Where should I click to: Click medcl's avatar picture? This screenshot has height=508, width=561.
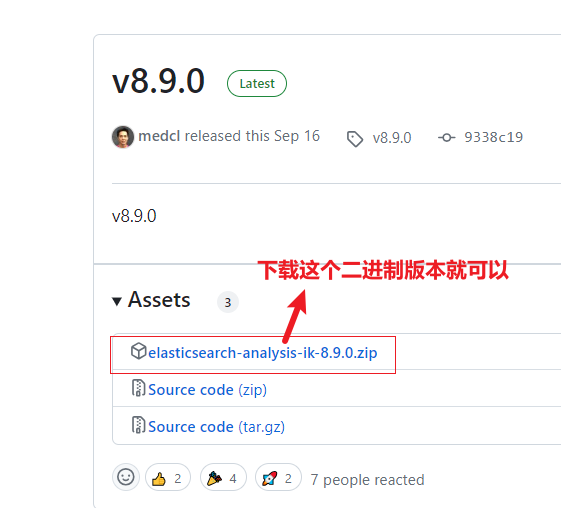click(x=123, y=137)
